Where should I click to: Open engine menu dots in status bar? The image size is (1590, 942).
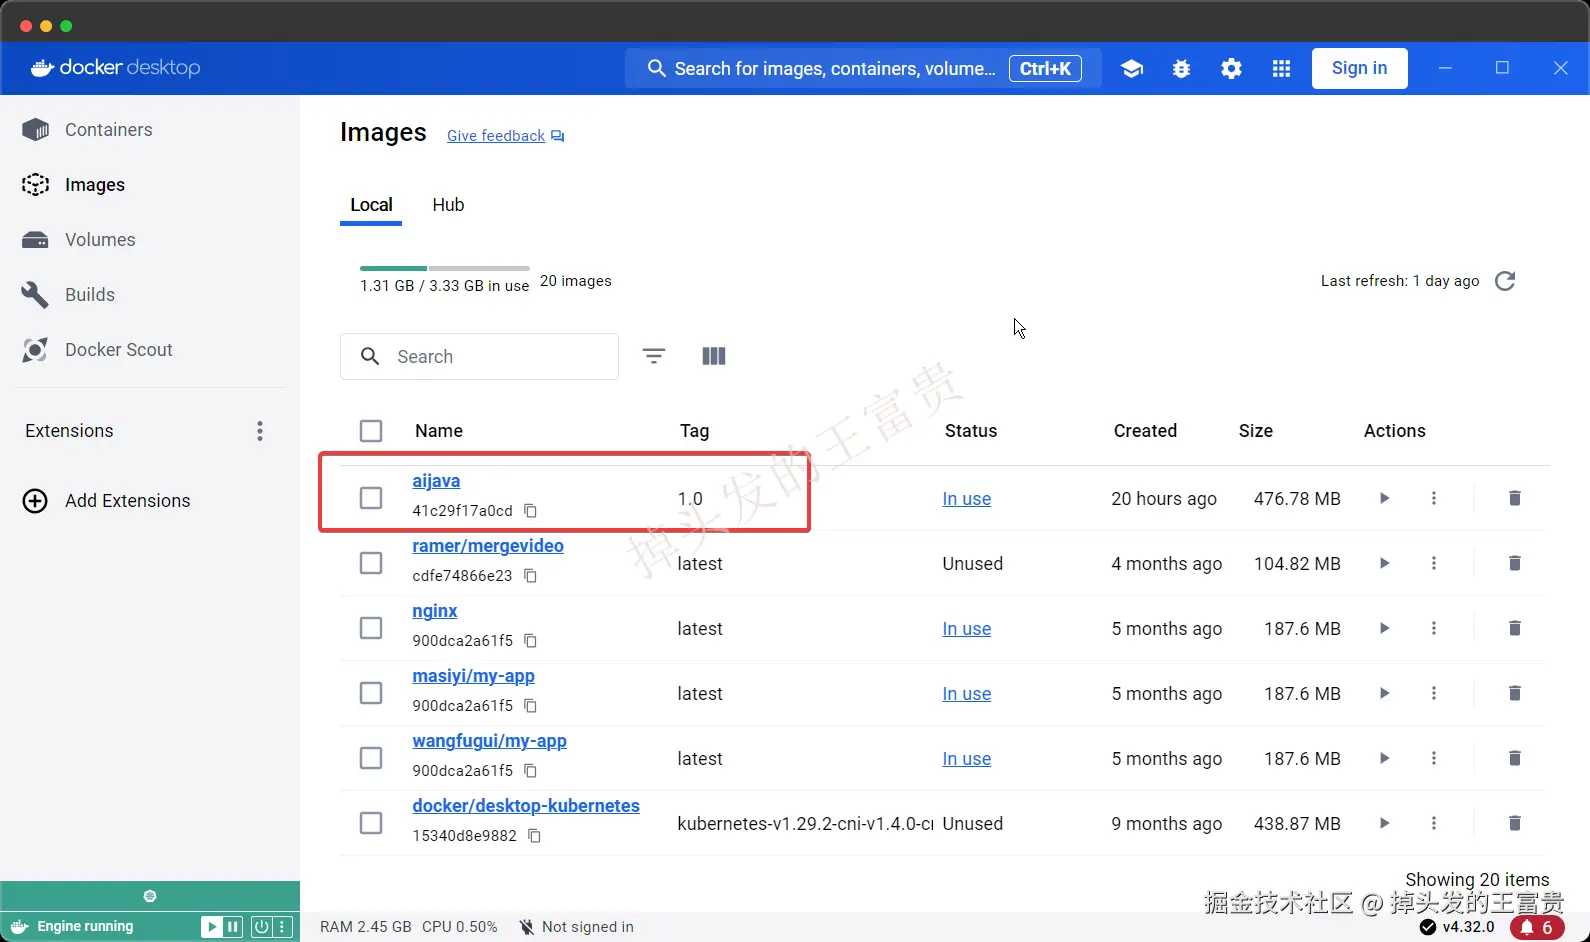tap(282, 927)
